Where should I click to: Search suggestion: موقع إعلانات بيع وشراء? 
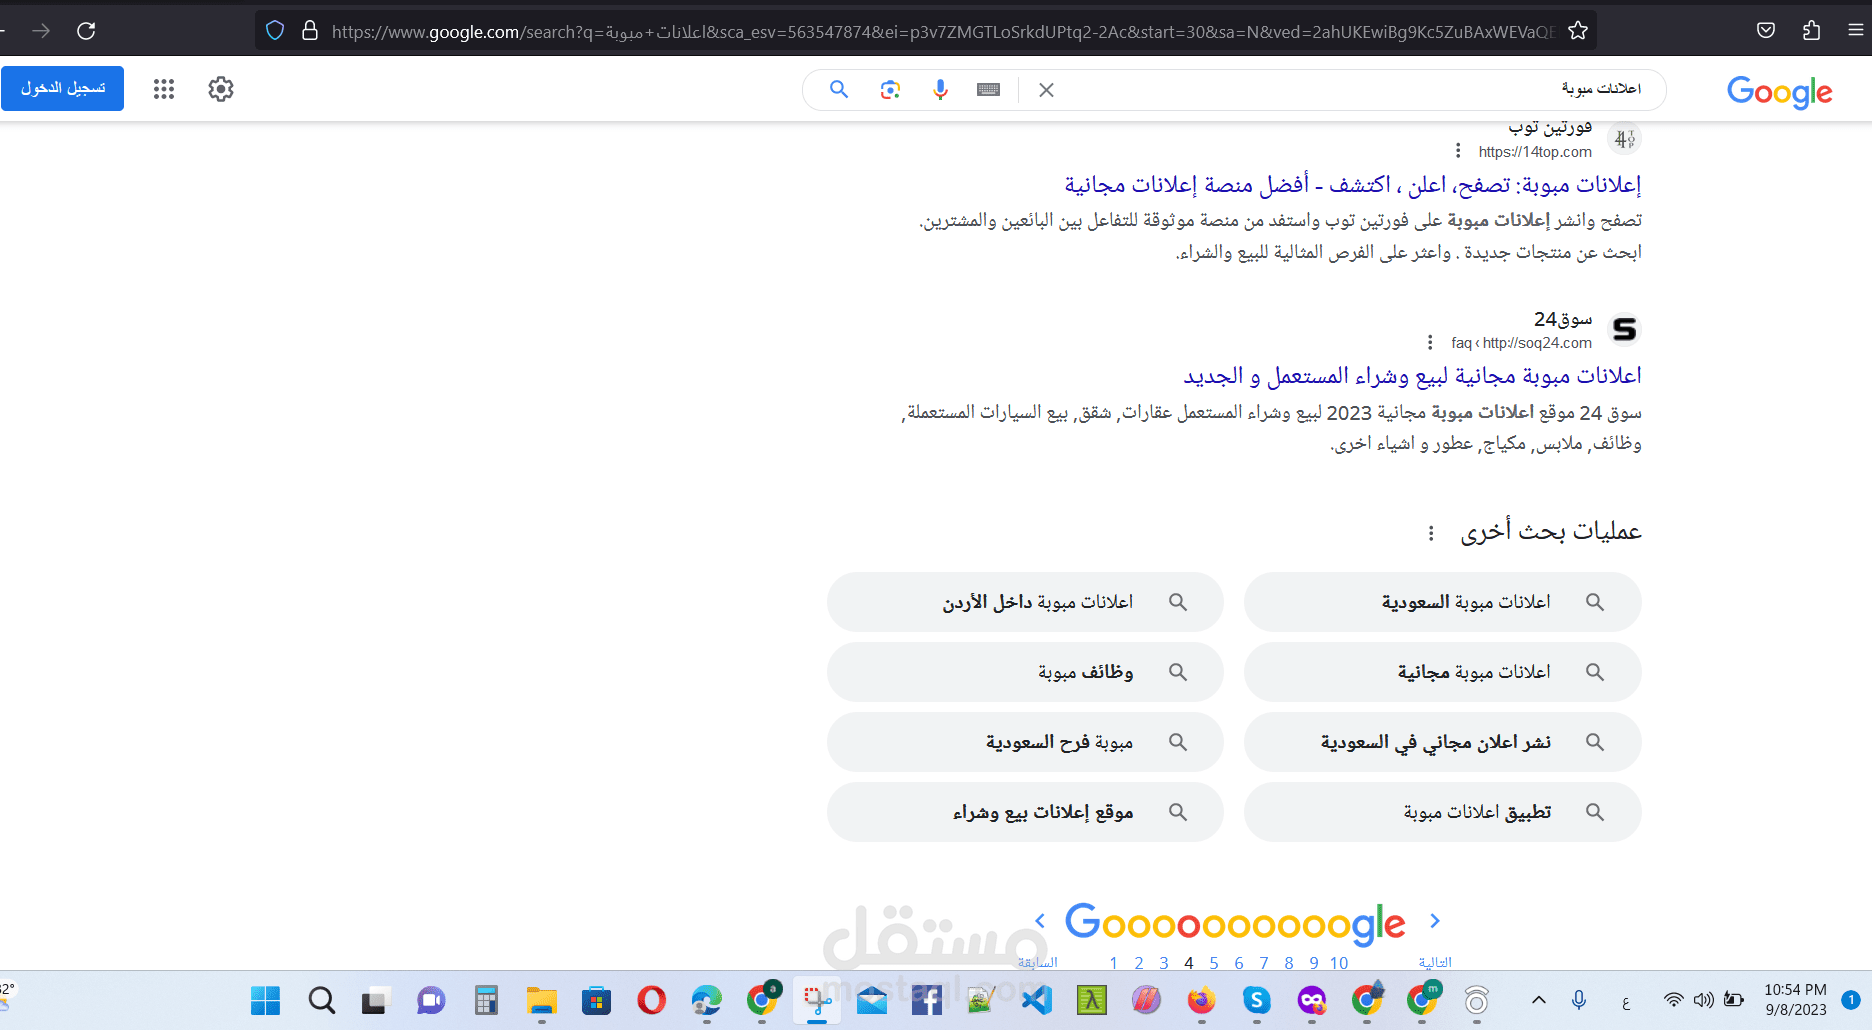(x=1025, y=812)
